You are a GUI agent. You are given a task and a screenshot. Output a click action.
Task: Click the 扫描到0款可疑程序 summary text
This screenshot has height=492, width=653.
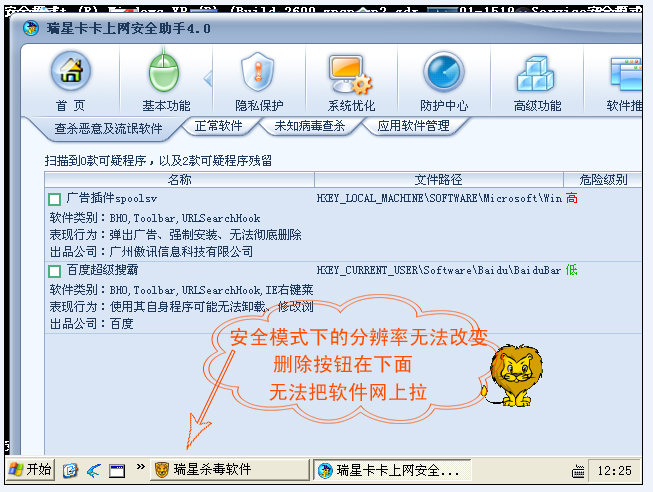[158, 160]
